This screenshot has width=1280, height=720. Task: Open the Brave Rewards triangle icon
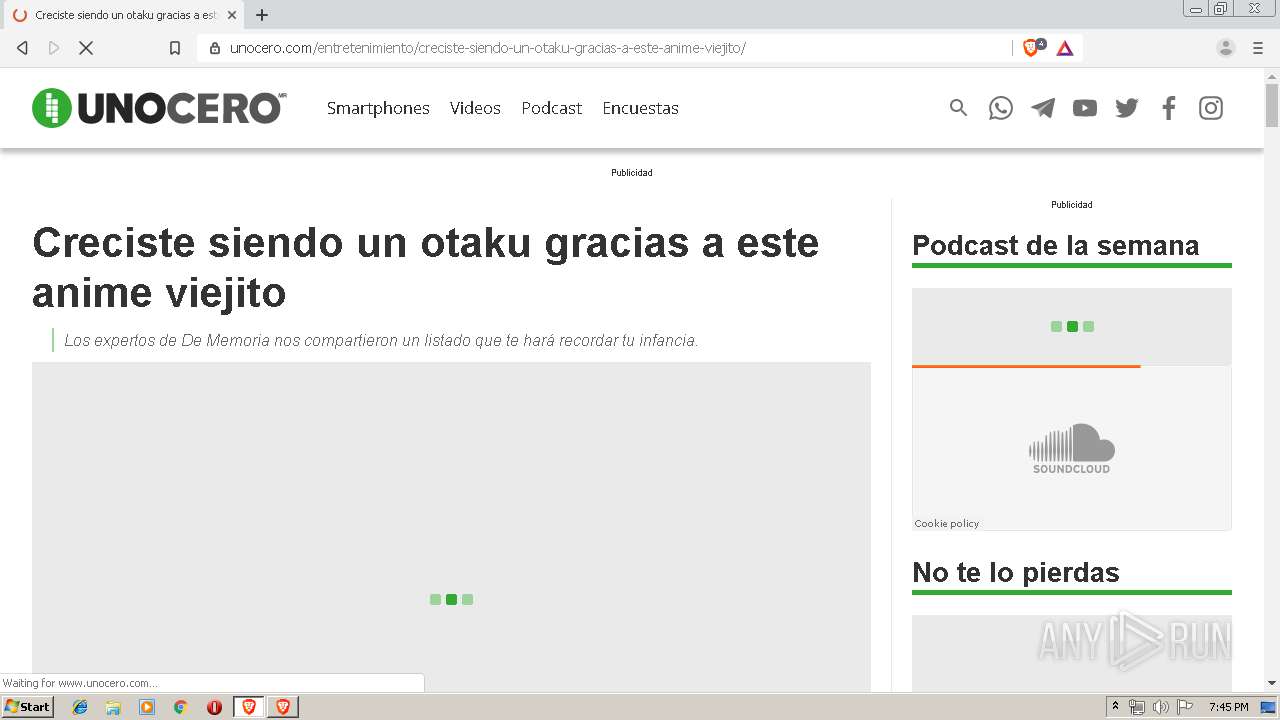pyautogui.click(x=1065, y=48)
